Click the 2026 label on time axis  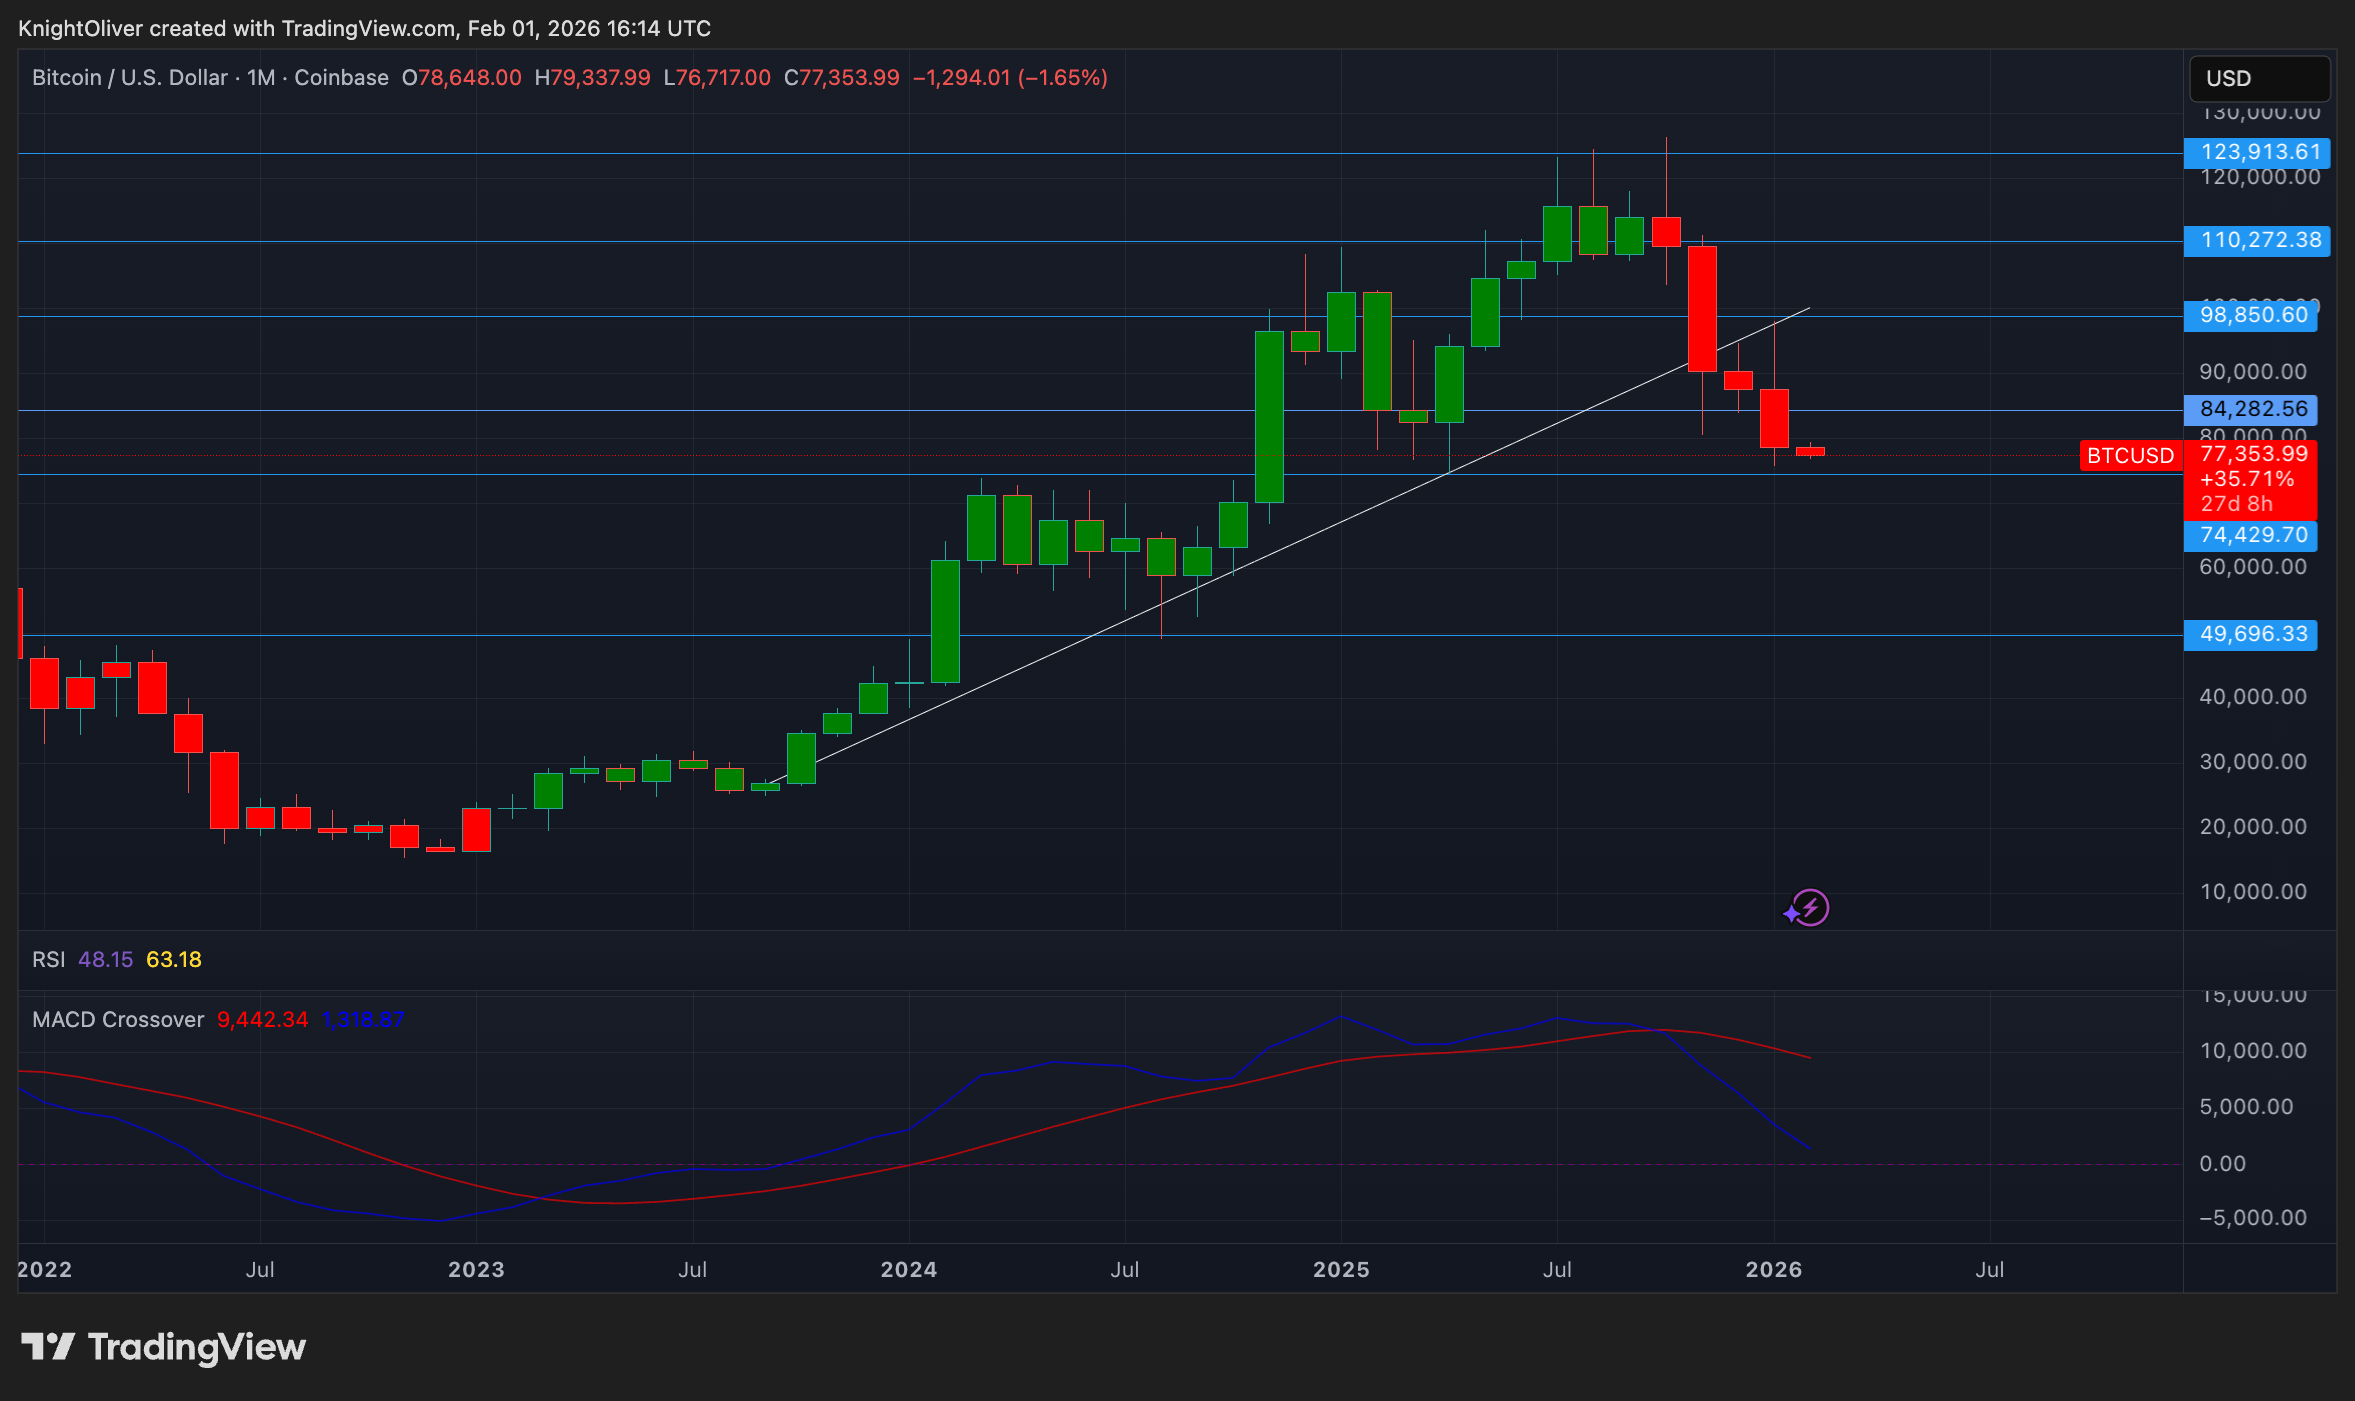coord(1773,1270)
